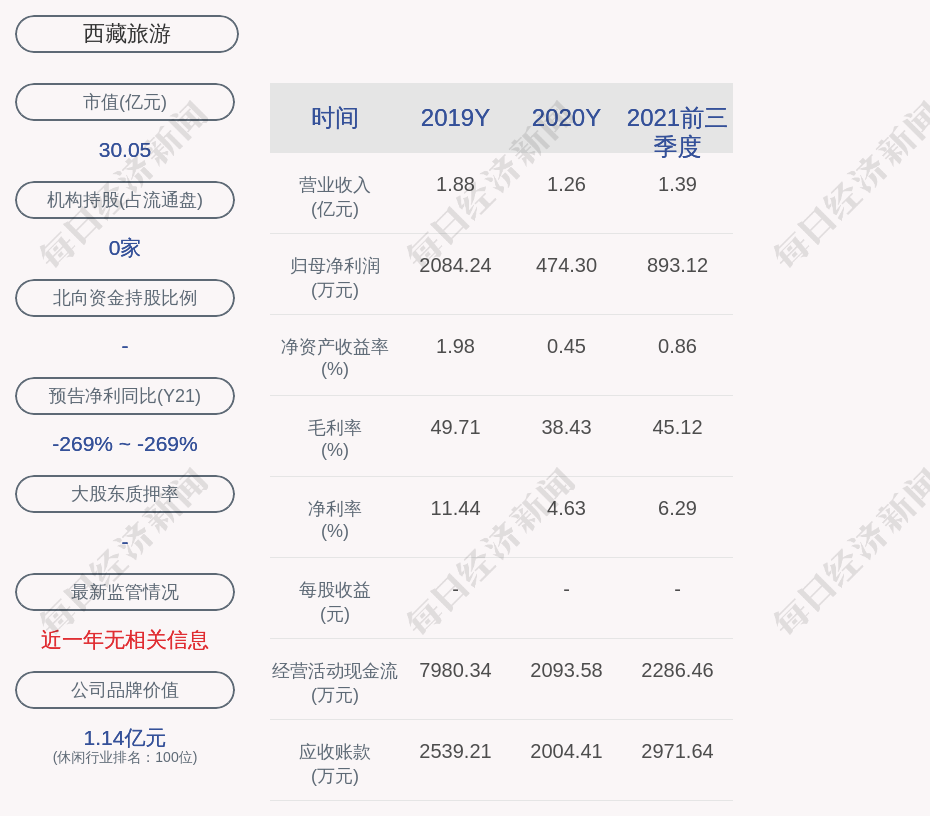Image resolution: width=930 pixels, height=816 pixels.
Task: Open the 最新监管情况 pill
Action: [x=125, y=592]
